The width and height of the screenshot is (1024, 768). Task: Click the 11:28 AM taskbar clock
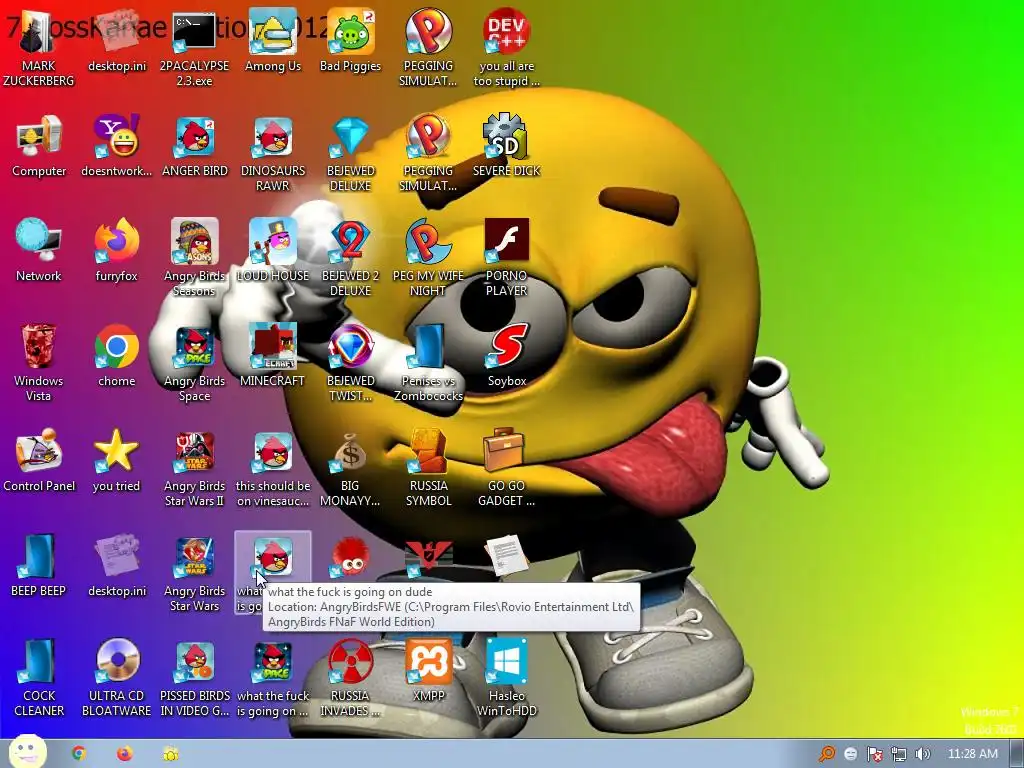click(972, 754)
